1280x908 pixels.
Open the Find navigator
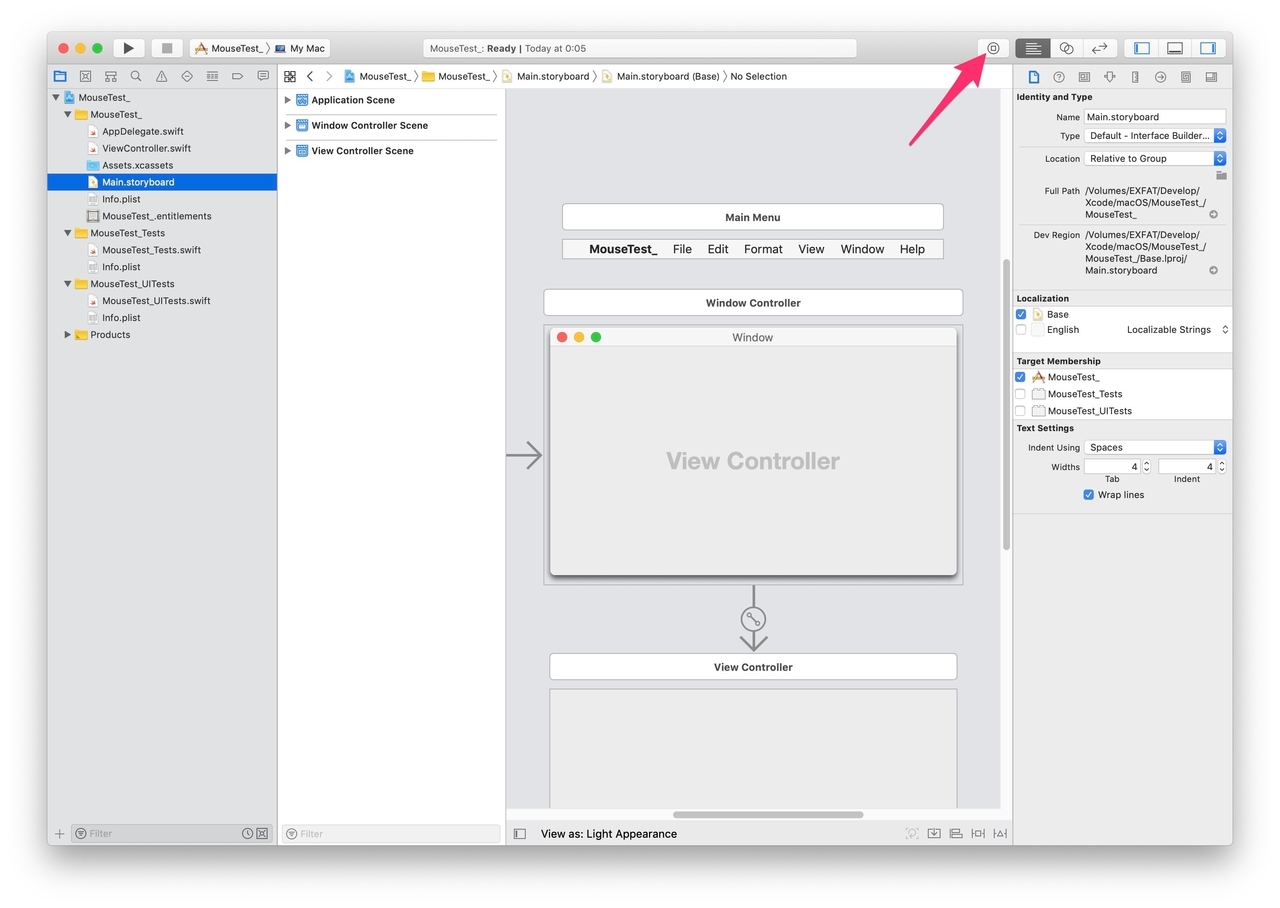point(136,76)
